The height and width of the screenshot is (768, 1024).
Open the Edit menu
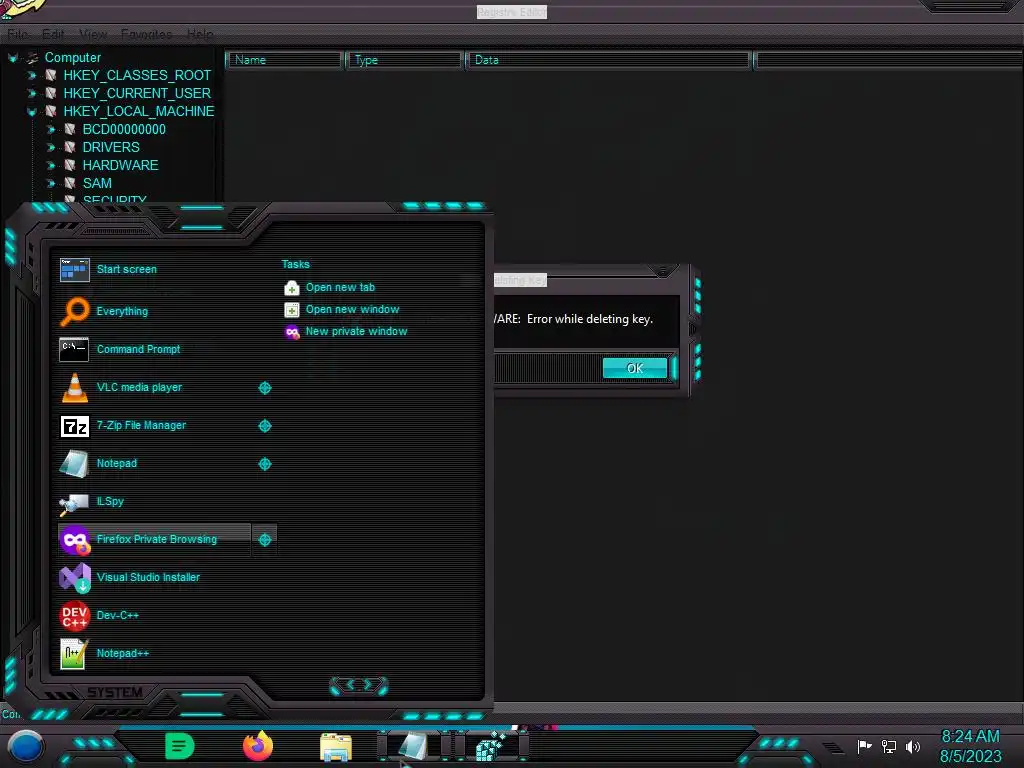point(53,34)
